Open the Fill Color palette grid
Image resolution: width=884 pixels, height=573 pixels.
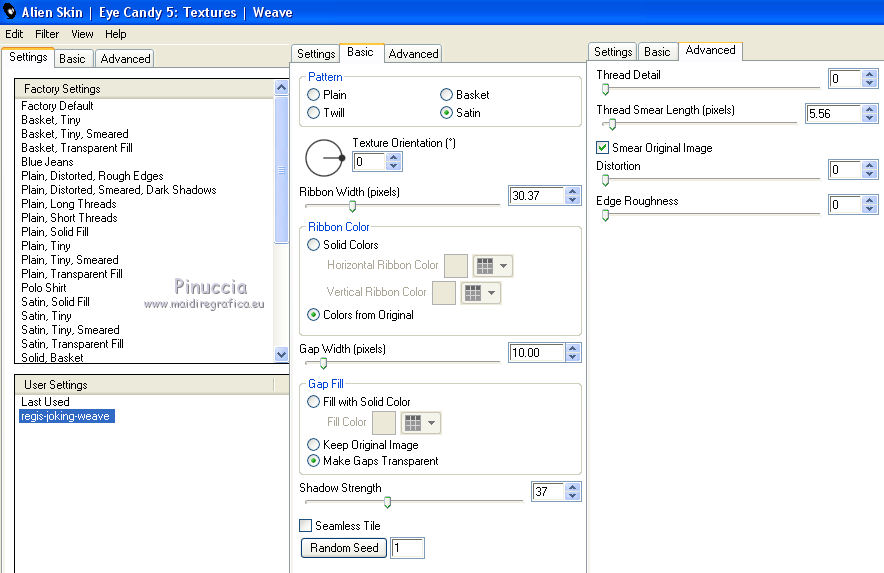413,422
